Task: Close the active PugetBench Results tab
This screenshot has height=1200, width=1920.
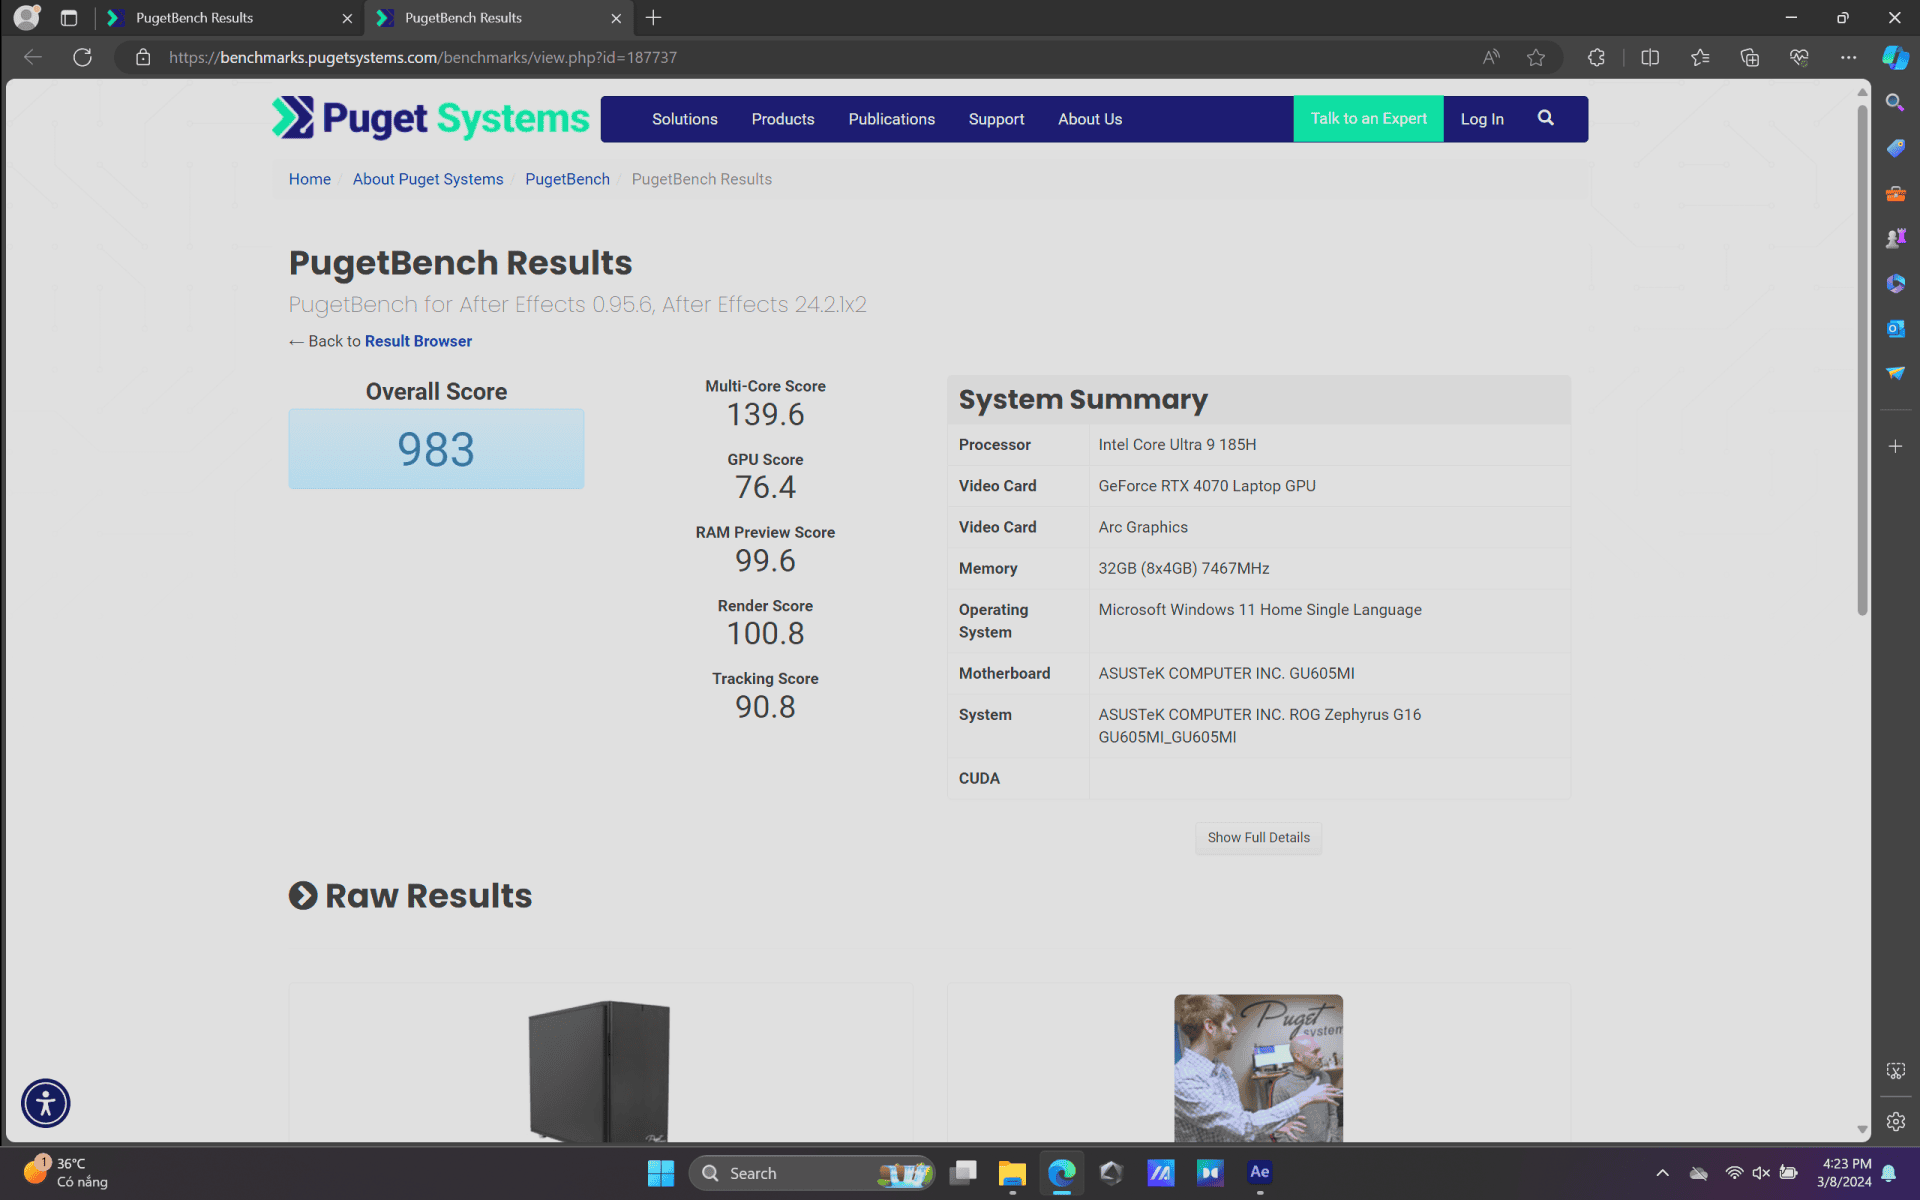Action: tap(616, 18)
